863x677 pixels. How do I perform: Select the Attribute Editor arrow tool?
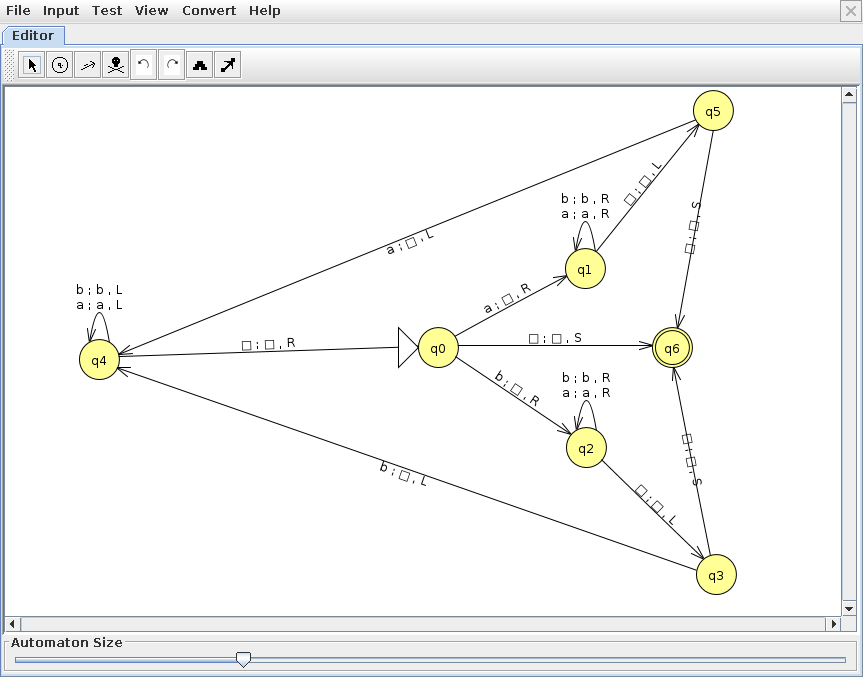[32, 65]
